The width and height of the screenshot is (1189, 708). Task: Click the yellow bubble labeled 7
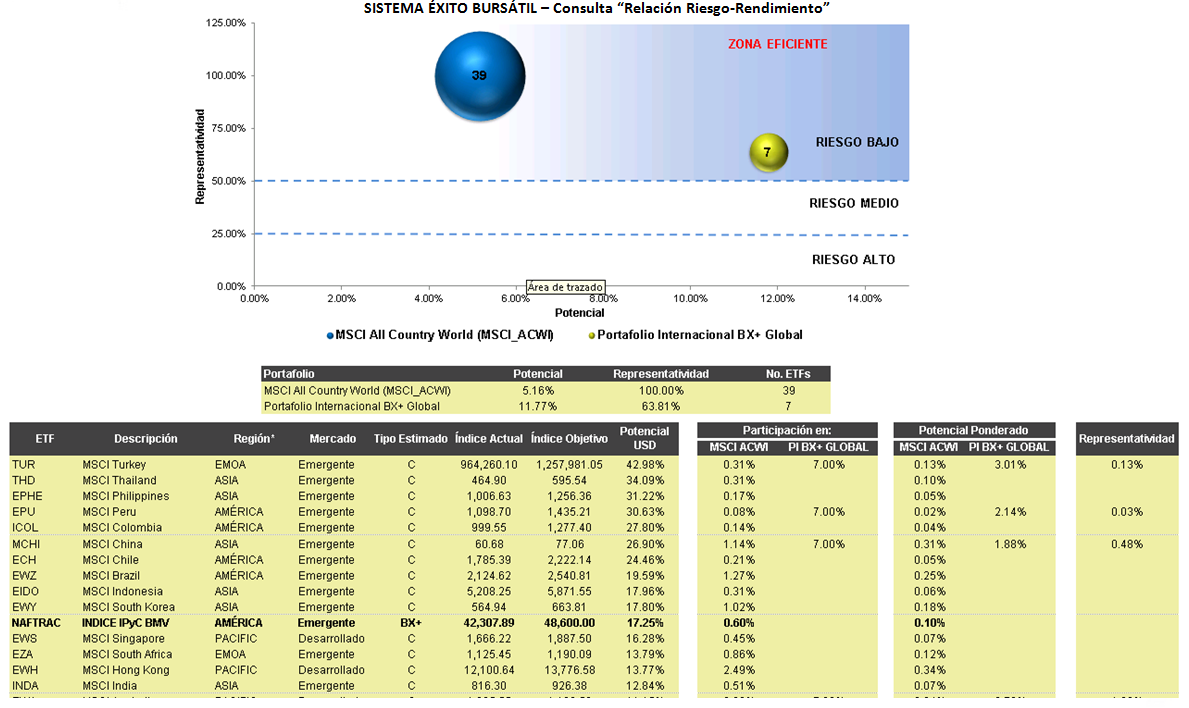click(768, 152)
